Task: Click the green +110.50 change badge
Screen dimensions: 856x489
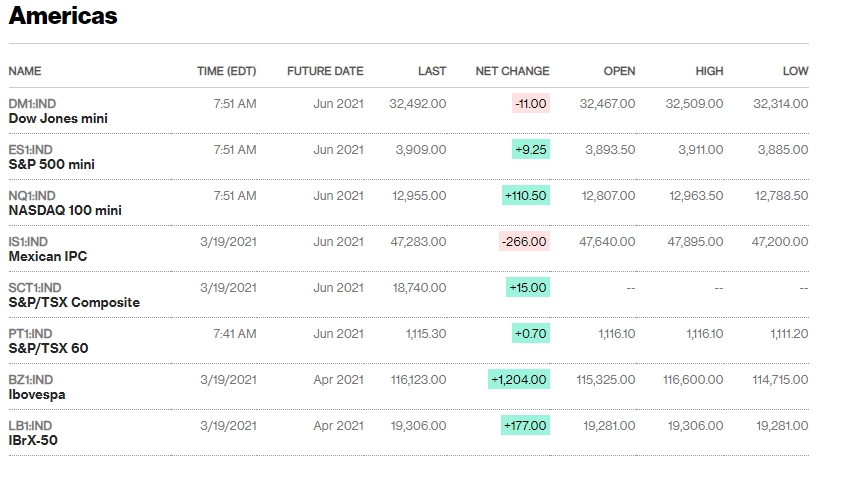Action: [525, 195]
